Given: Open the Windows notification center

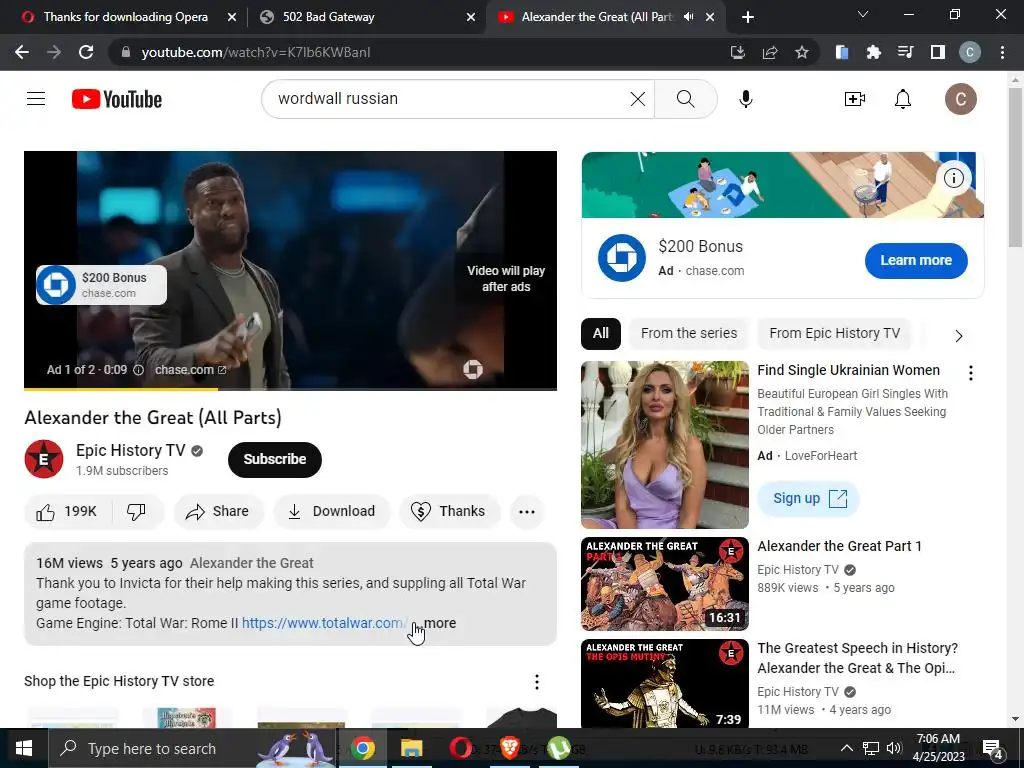Looking at the screenshot, I should point(993,748).
